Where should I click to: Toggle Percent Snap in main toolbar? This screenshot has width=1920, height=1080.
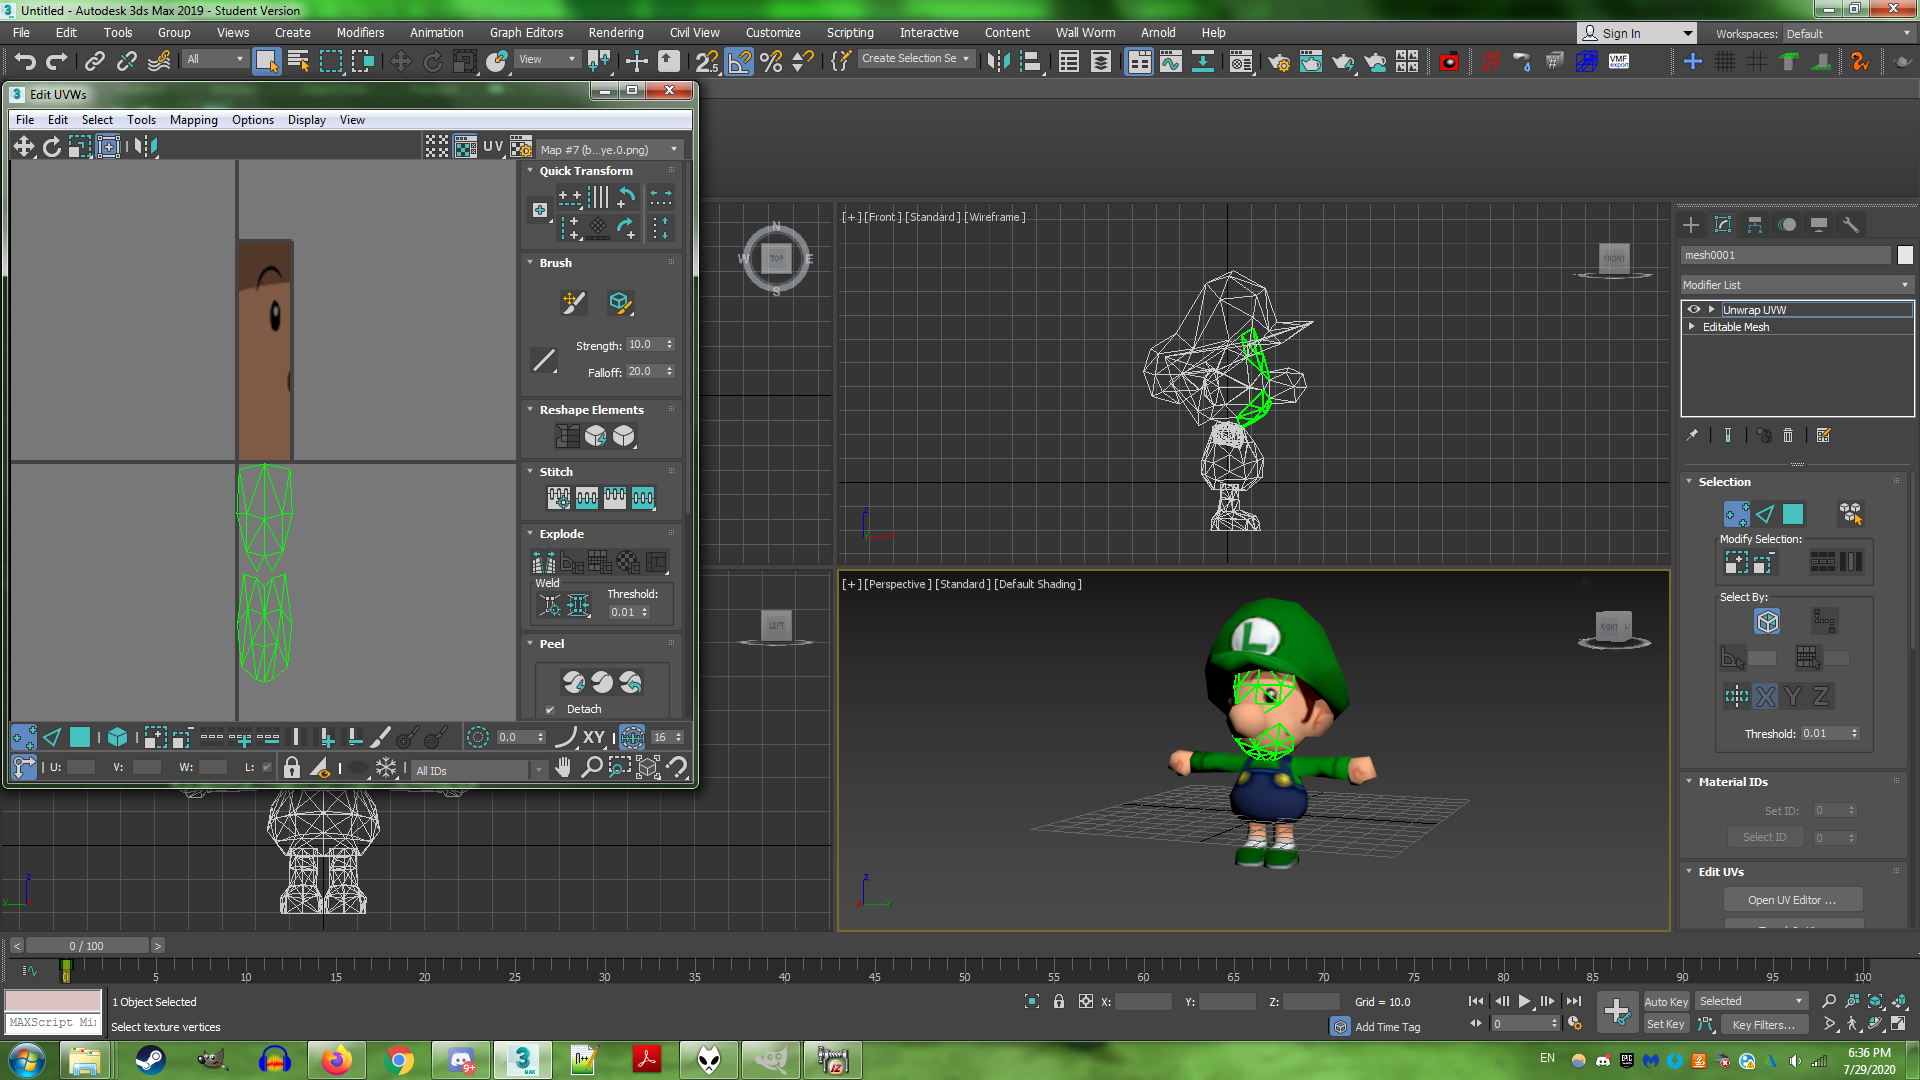771,61
